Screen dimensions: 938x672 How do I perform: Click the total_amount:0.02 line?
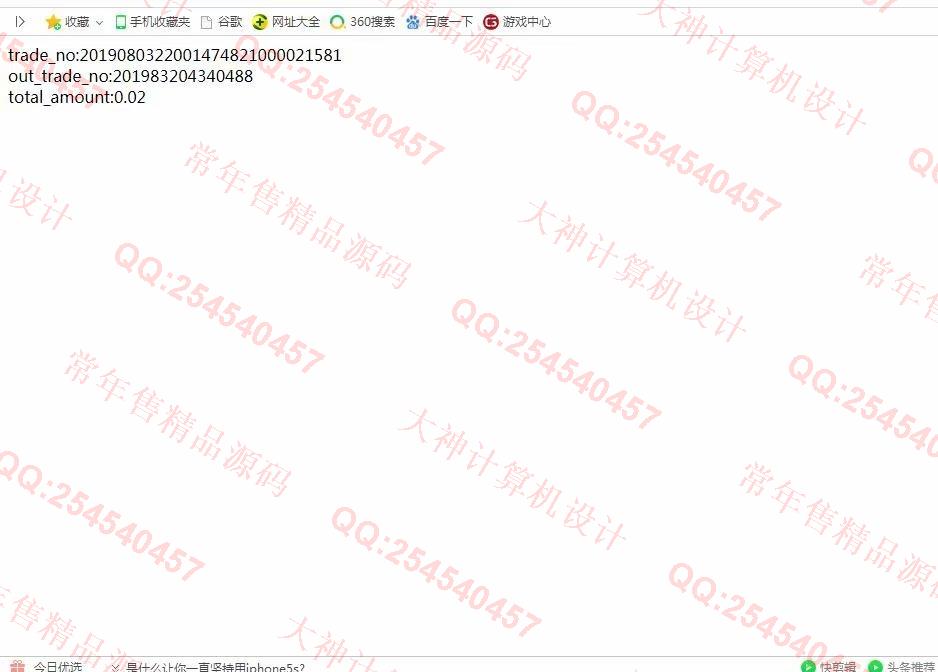tap(77, 98)
